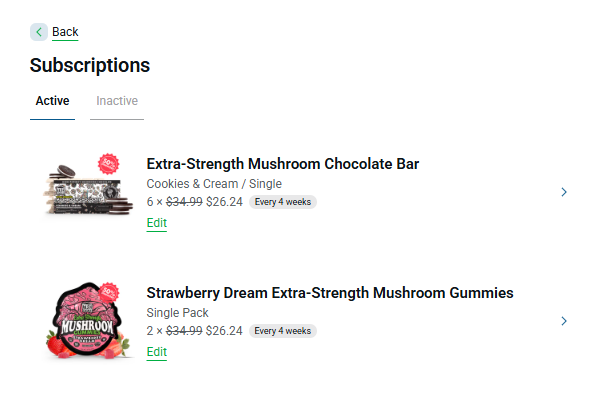Open the Inactive subscriptions tab
The width and height of the screenshot is (613, 419).
117,101
